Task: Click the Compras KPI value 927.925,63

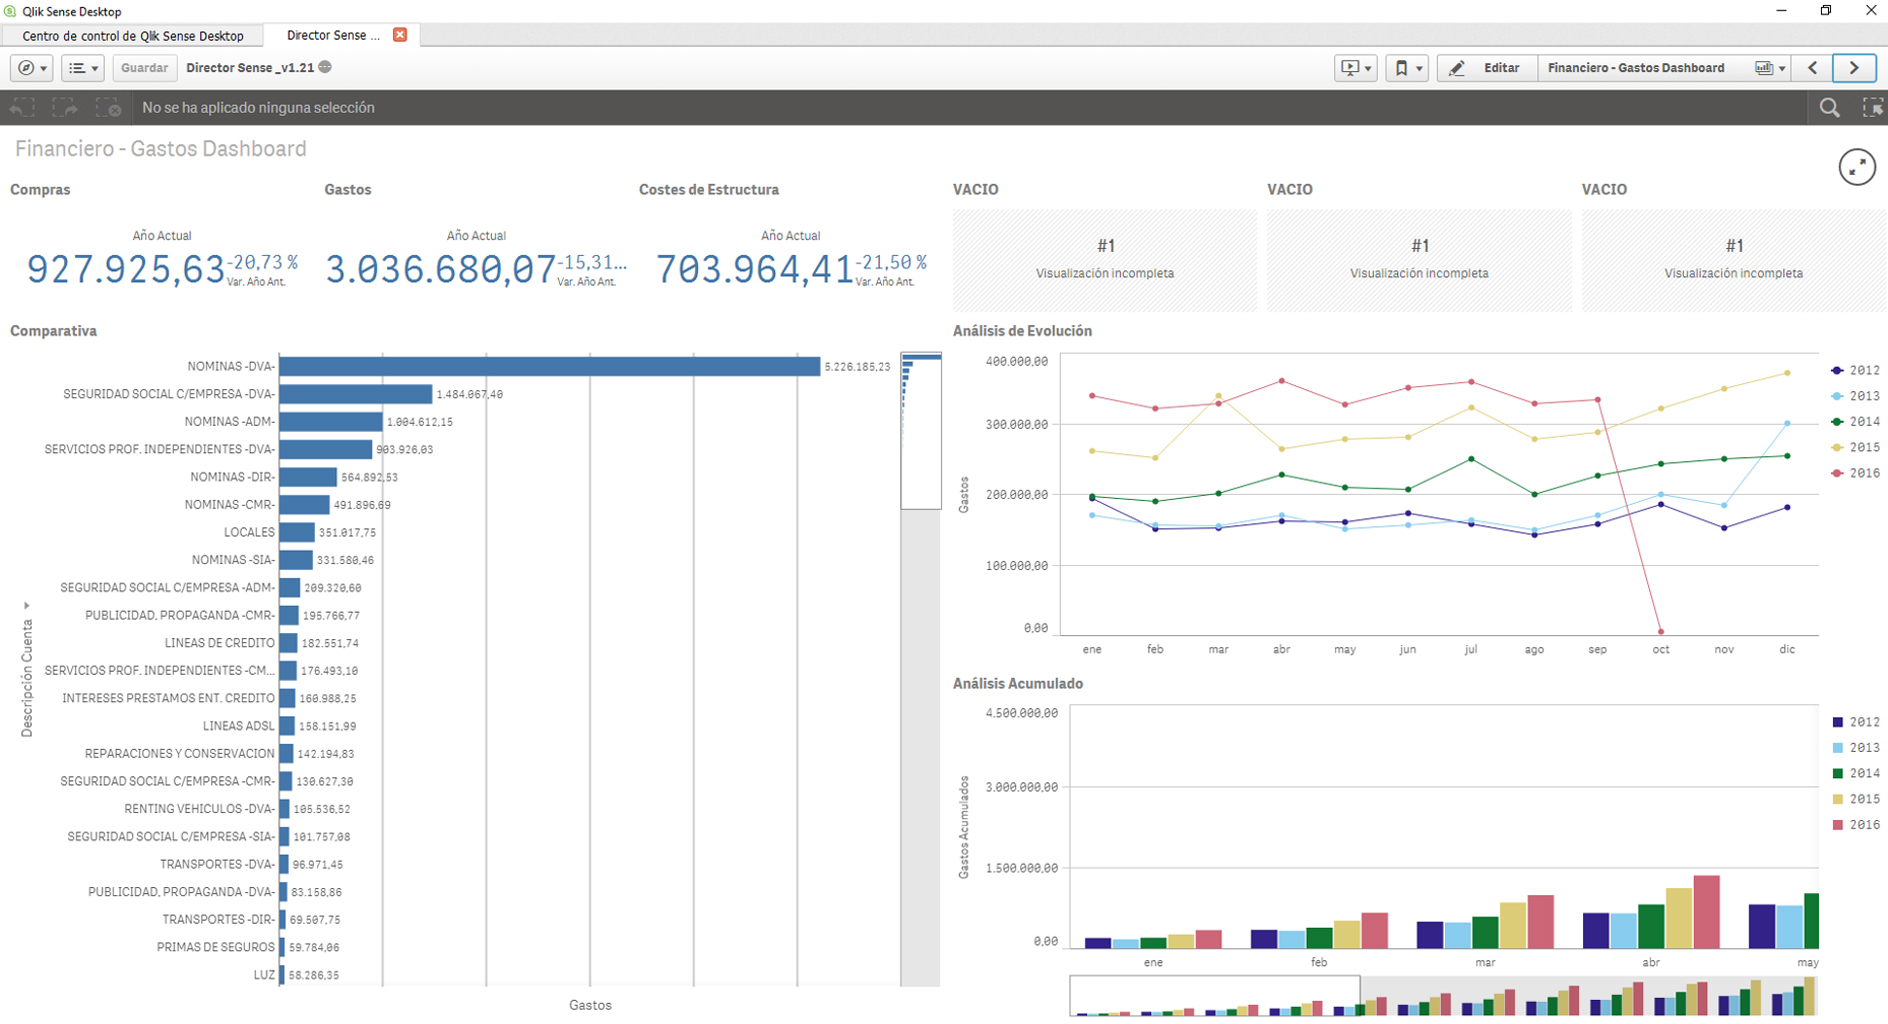Action: coord(126,269)
